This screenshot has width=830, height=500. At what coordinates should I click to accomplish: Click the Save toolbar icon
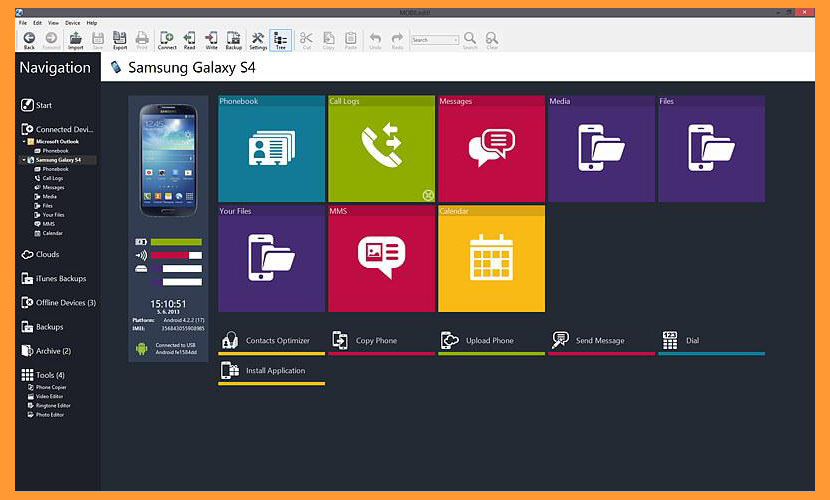coord(98,40)
